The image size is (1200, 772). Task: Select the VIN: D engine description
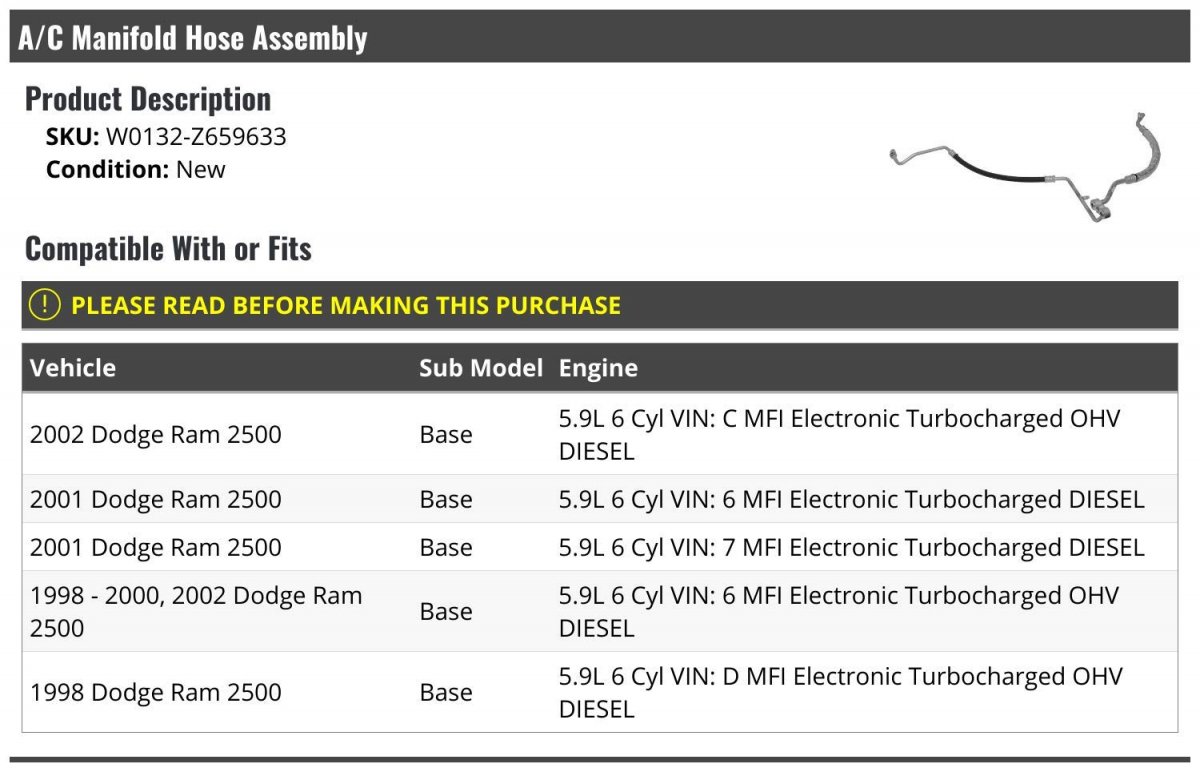coord(840,692)
